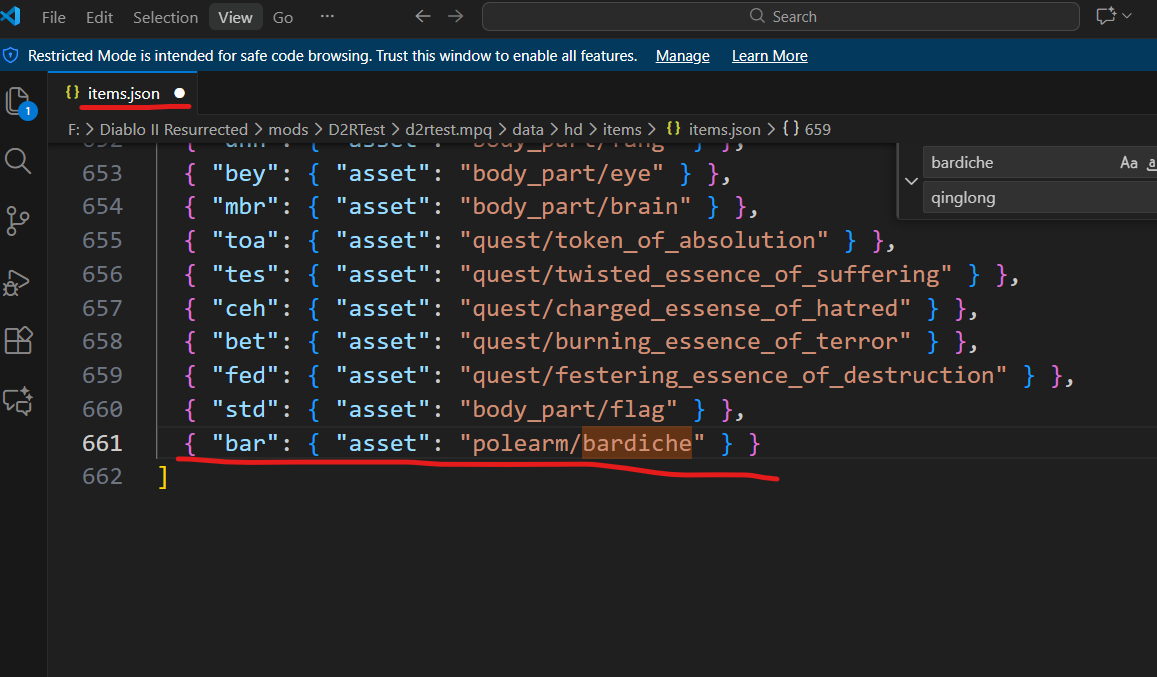Click the Copilot chat icon in title bar
The height and width of the screenshot is (677, 1157).
[1106, 17]
